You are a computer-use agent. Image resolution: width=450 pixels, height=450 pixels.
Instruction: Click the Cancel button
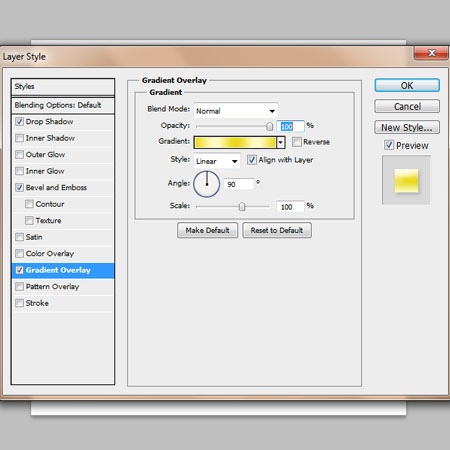407,106
